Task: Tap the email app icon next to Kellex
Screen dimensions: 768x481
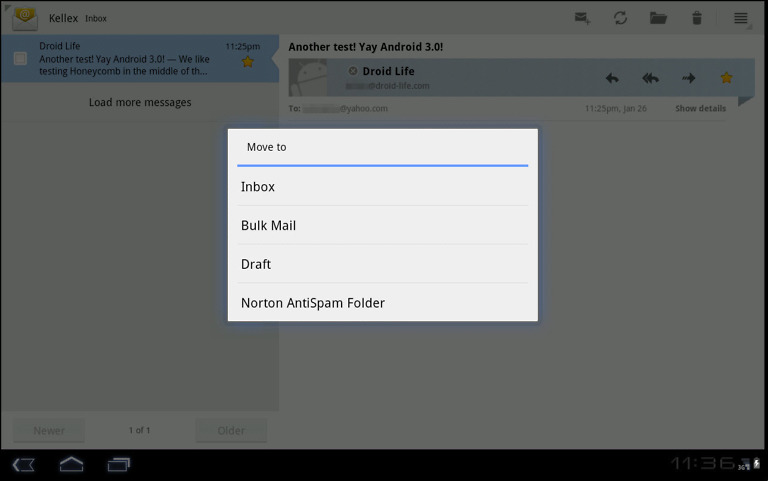Action: coord(25,19)
